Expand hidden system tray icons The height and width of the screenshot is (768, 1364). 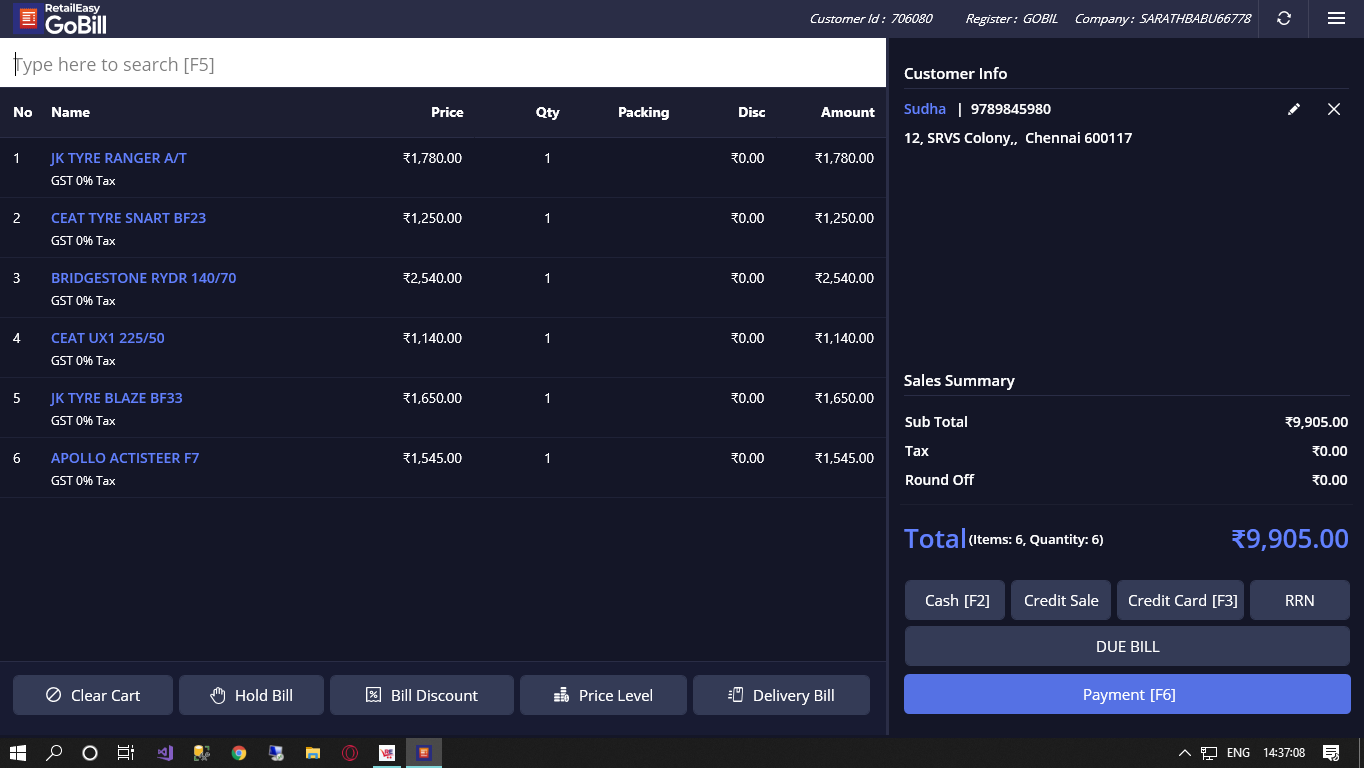pos(1184,753)
